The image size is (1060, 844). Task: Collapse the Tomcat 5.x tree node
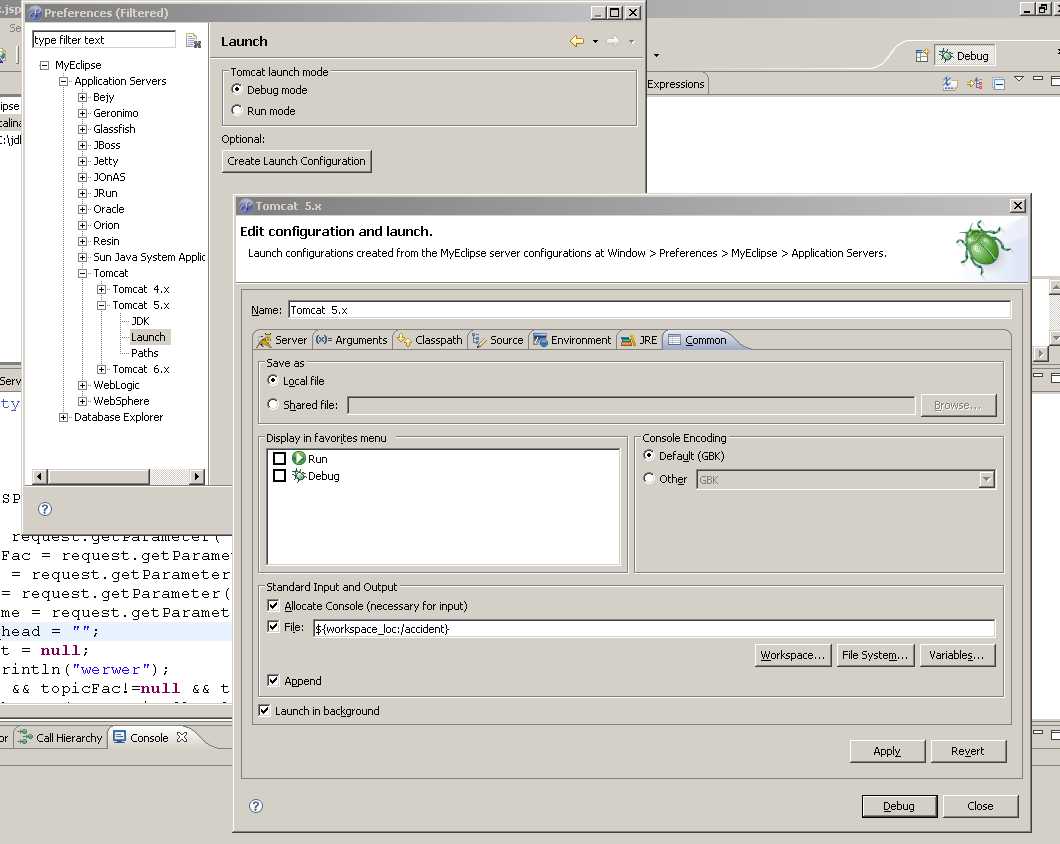102,305
